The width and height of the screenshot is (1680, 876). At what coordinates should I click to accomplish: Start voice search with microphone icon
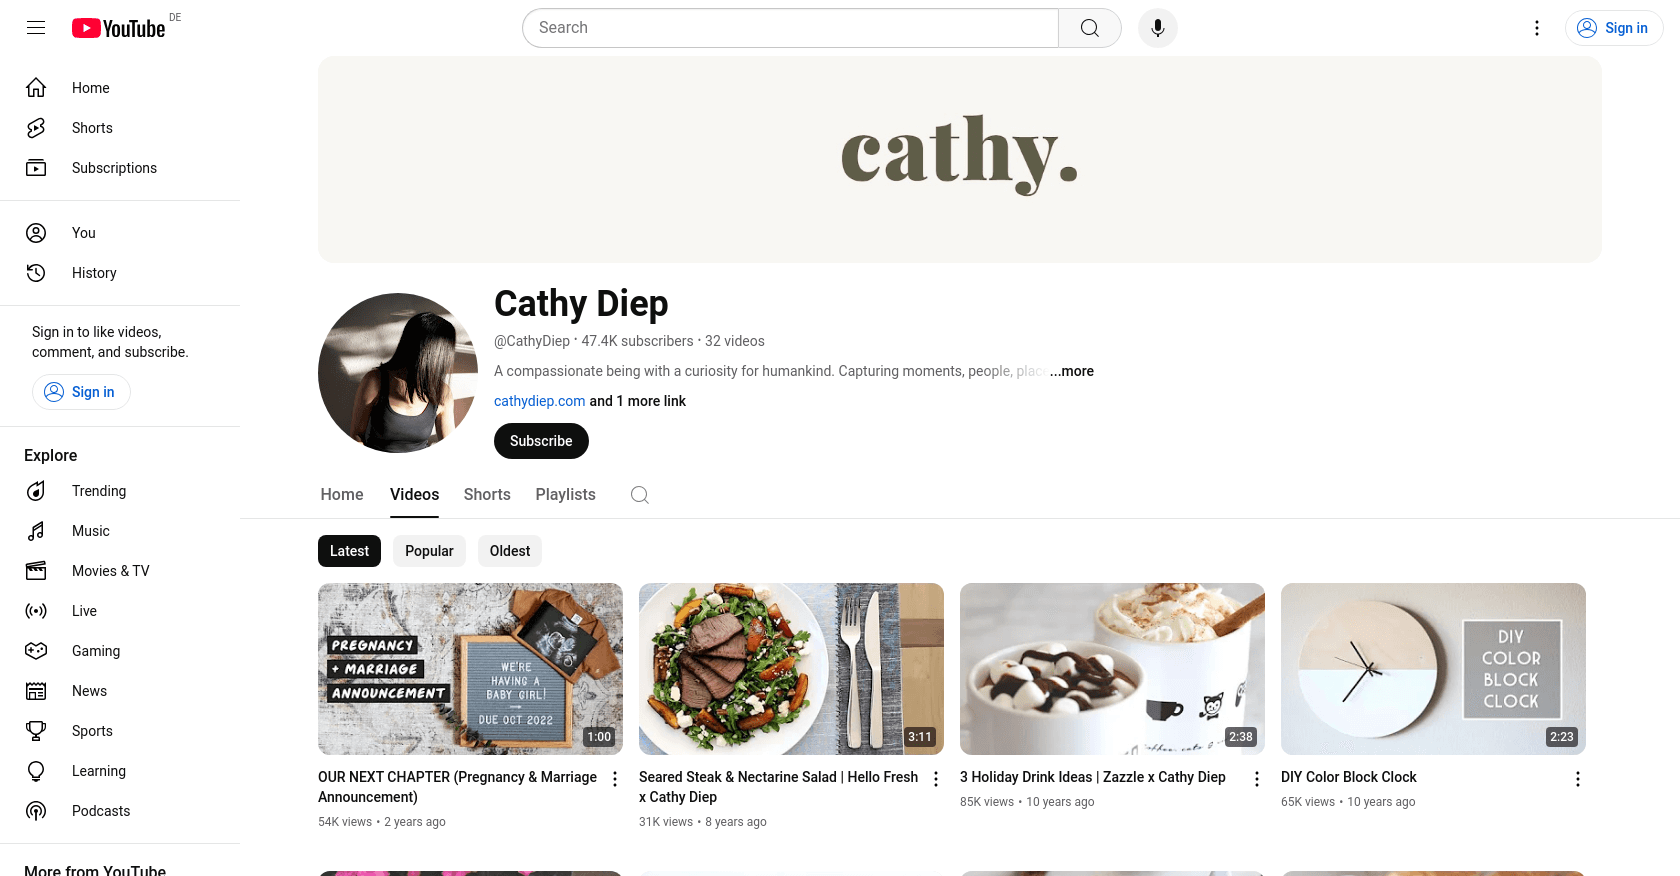click(1158, 28)
